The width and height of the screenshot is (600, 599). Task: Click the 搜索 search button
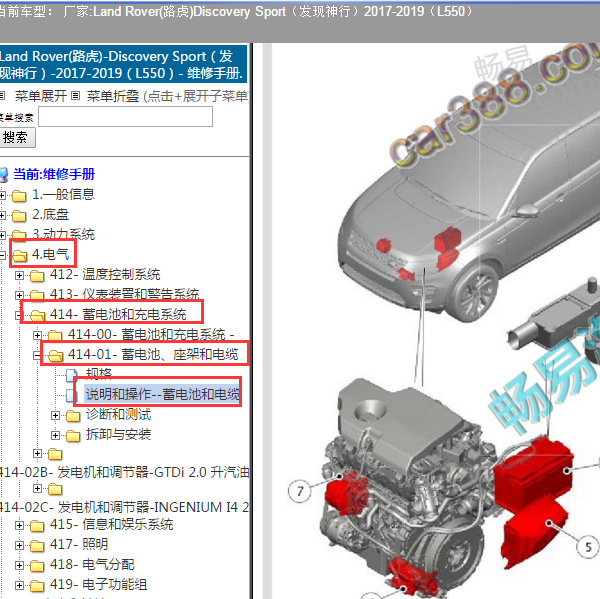pyautogui.click(x=17, y=137)
